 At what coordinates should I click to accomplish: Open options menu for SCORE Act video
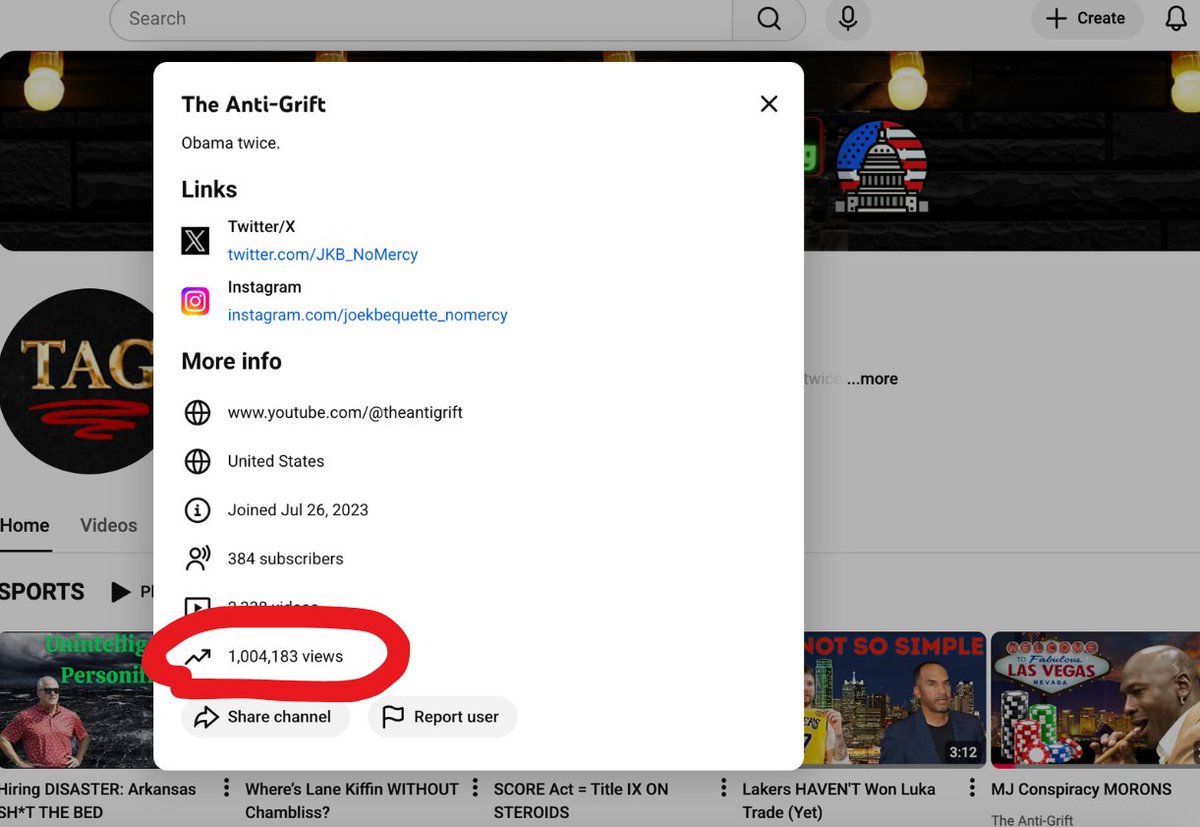(x=723, y=788)
